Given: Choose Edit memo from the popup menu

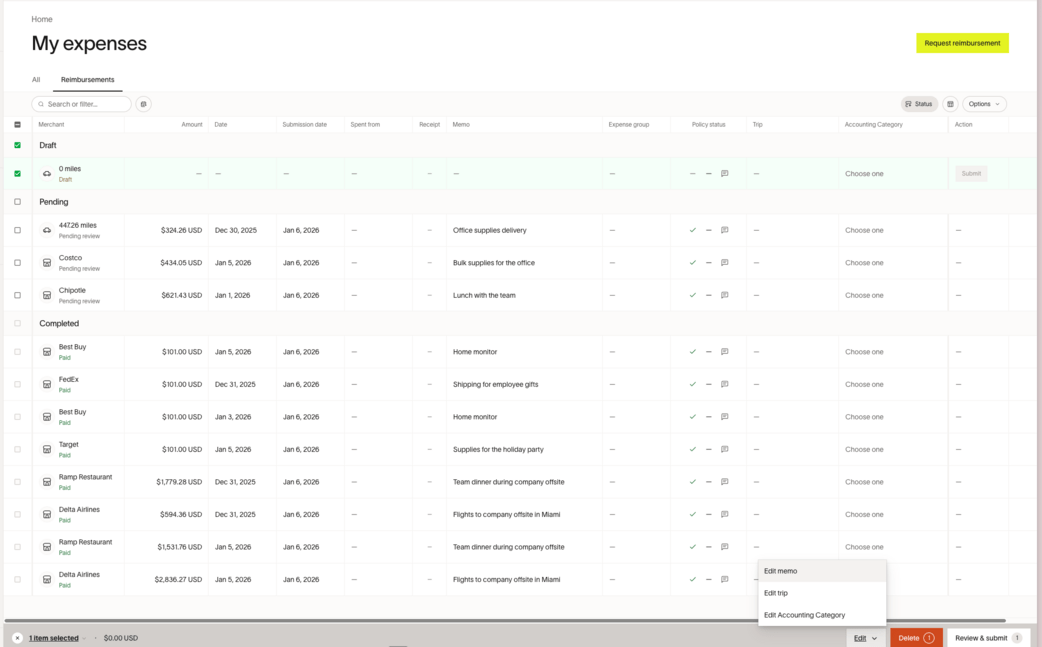Looking at the screenshot, I should coord(781,571).
